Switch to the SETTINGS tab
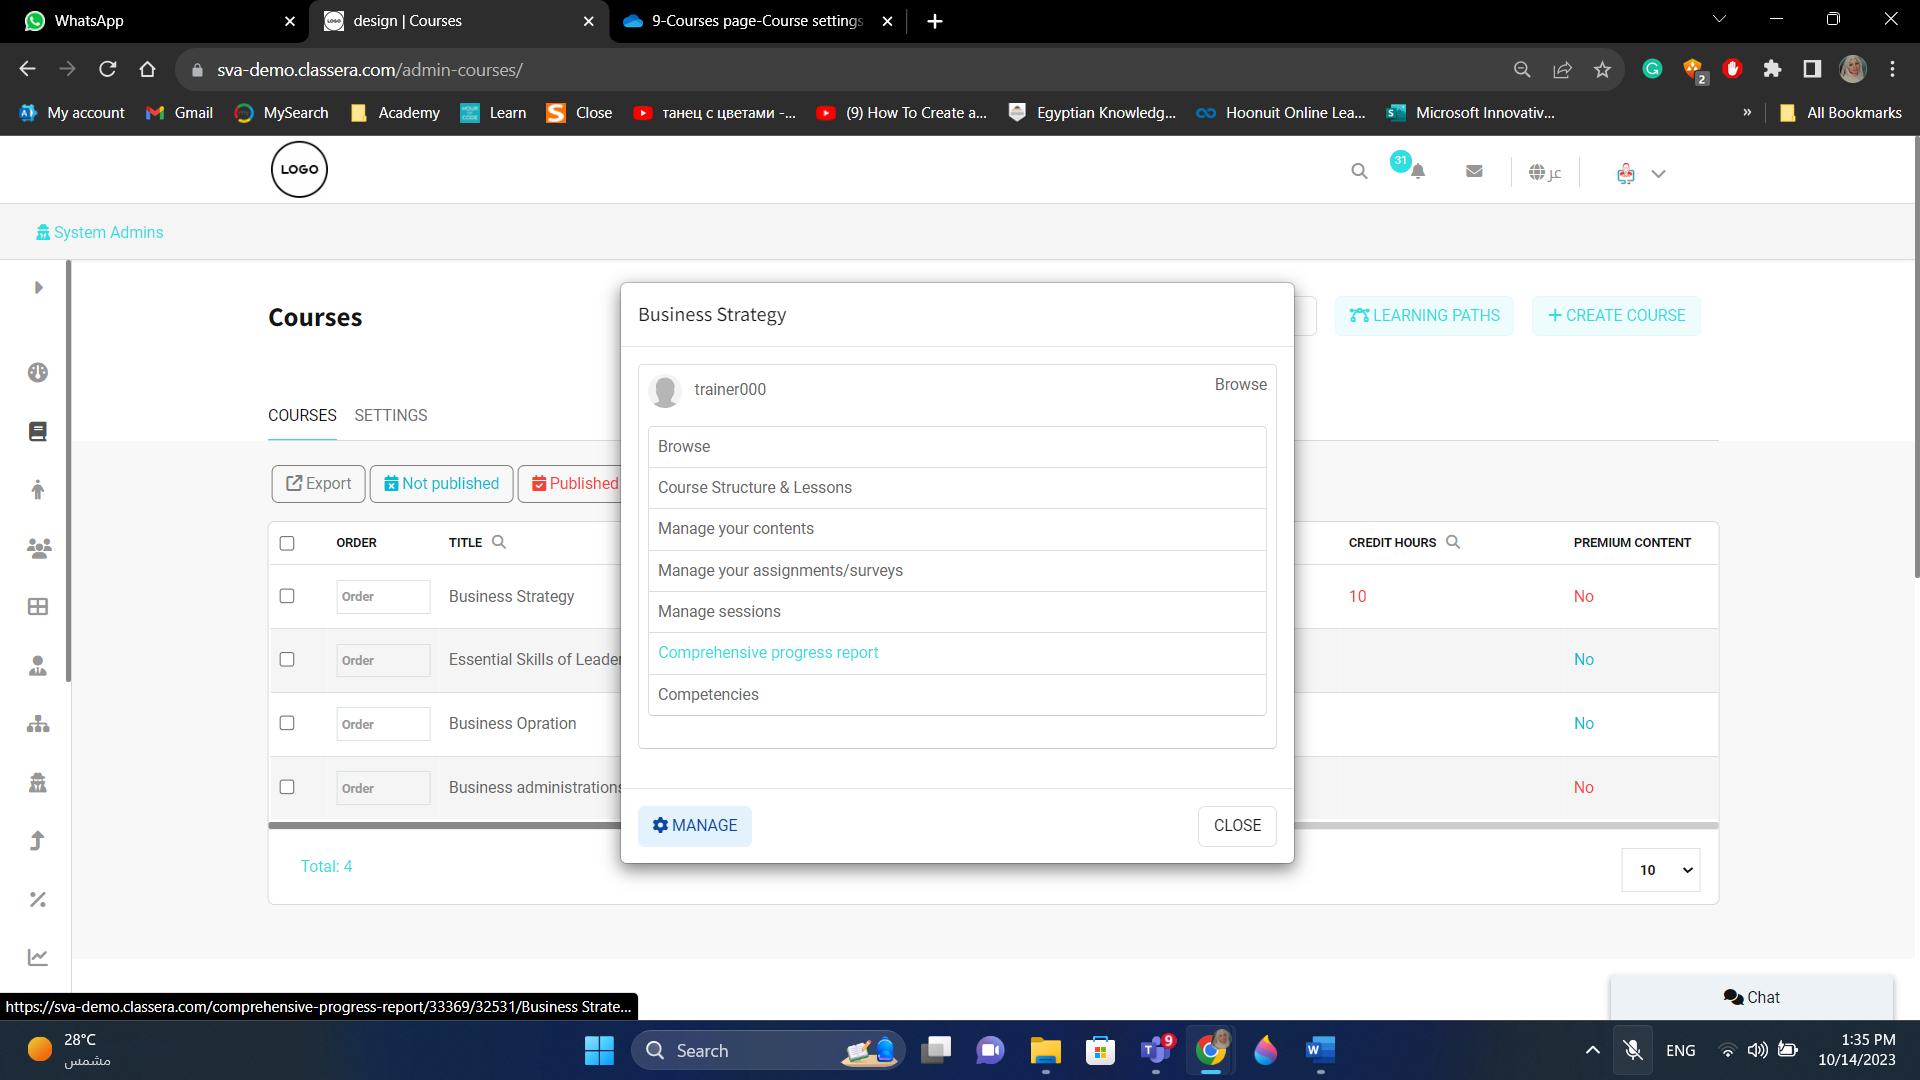Screen dimensions: 1920x1080 point(390,415)
